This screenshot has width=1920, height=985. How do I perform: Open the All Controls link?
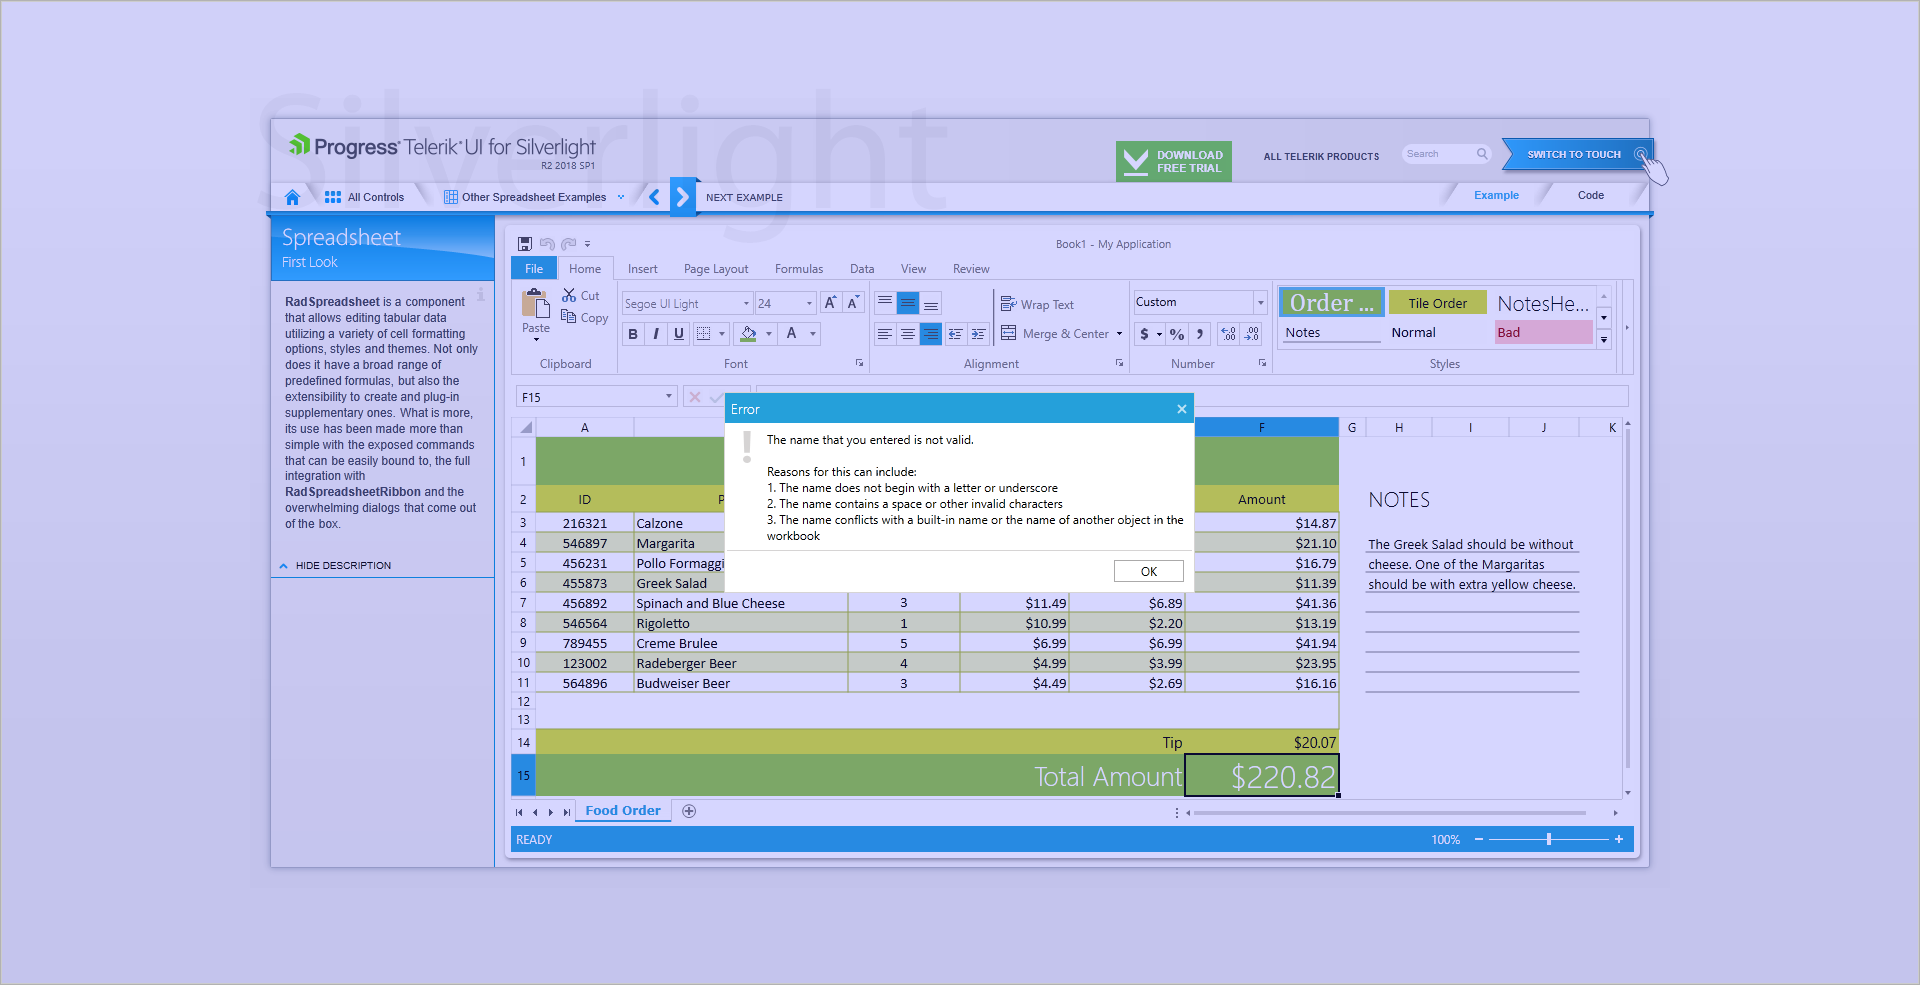pos(365,197)
